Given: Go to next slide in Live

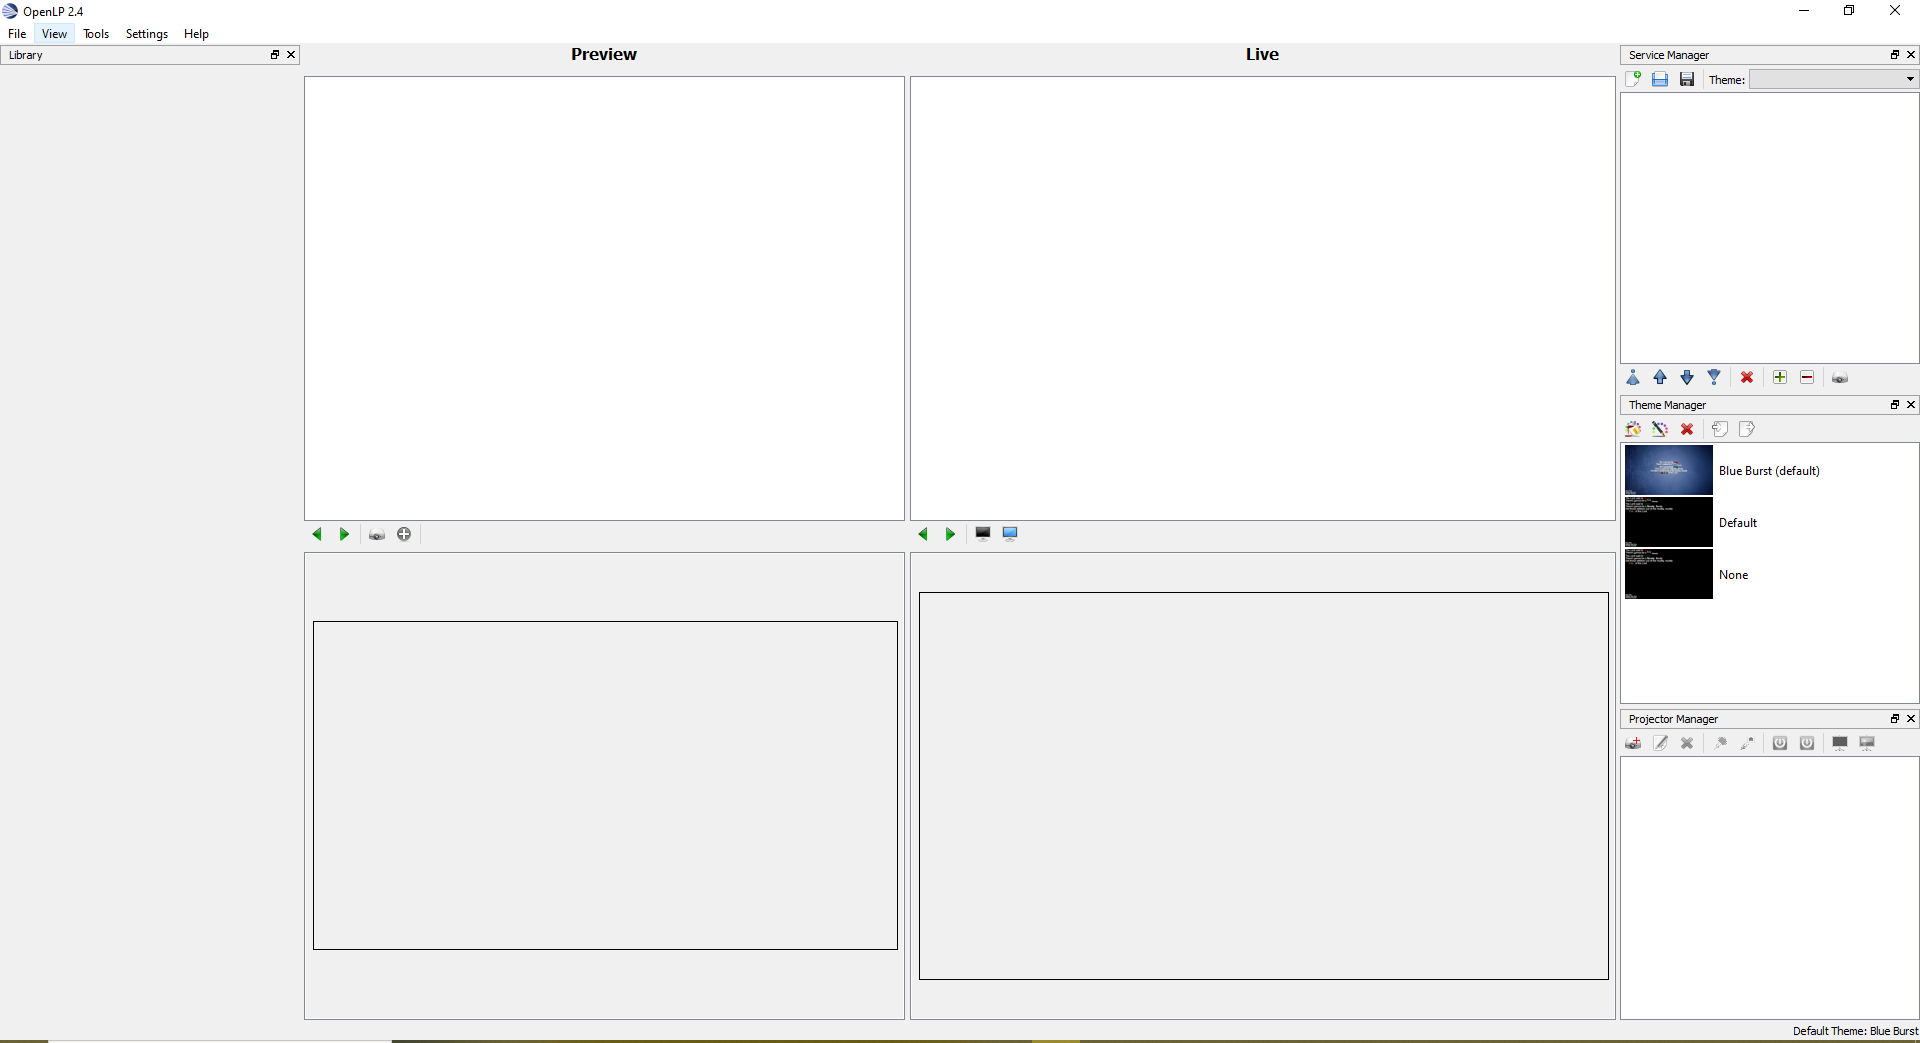Looking at the screenshot, I should pyautogui.click(x=950, y=534).
